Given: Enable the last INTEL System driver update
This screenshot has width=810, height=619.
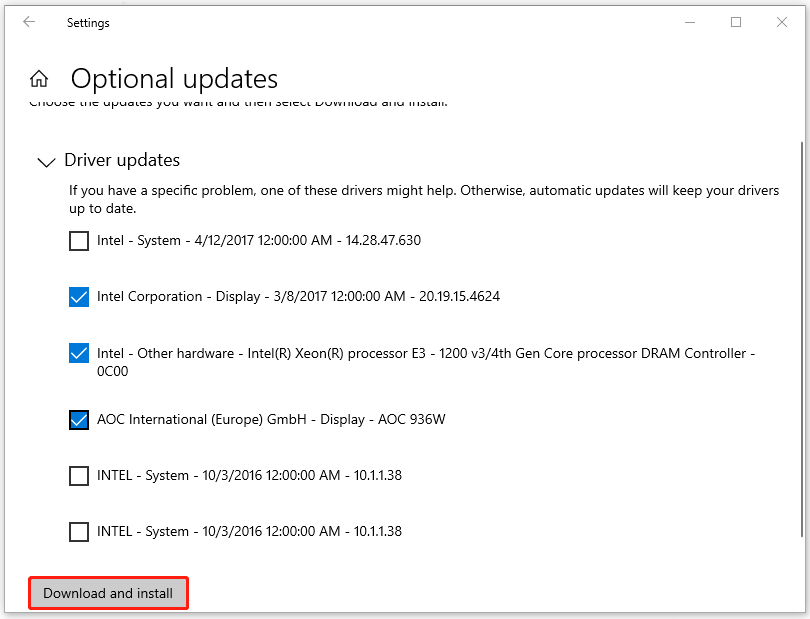Looking at the screenshot, I should pyautogui.click(x=79, y=532).
